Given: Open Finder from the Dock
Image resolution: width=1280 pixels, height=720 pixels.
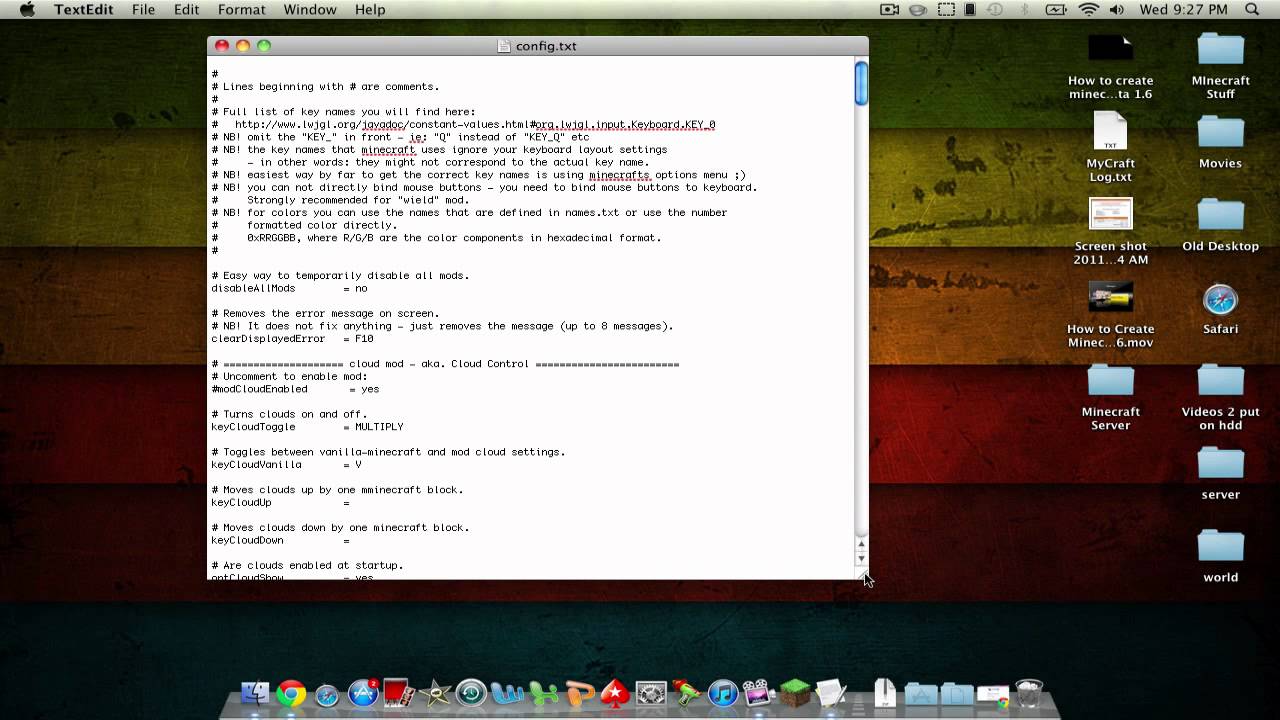Looking at the screenshot, I should click(255, 692).
